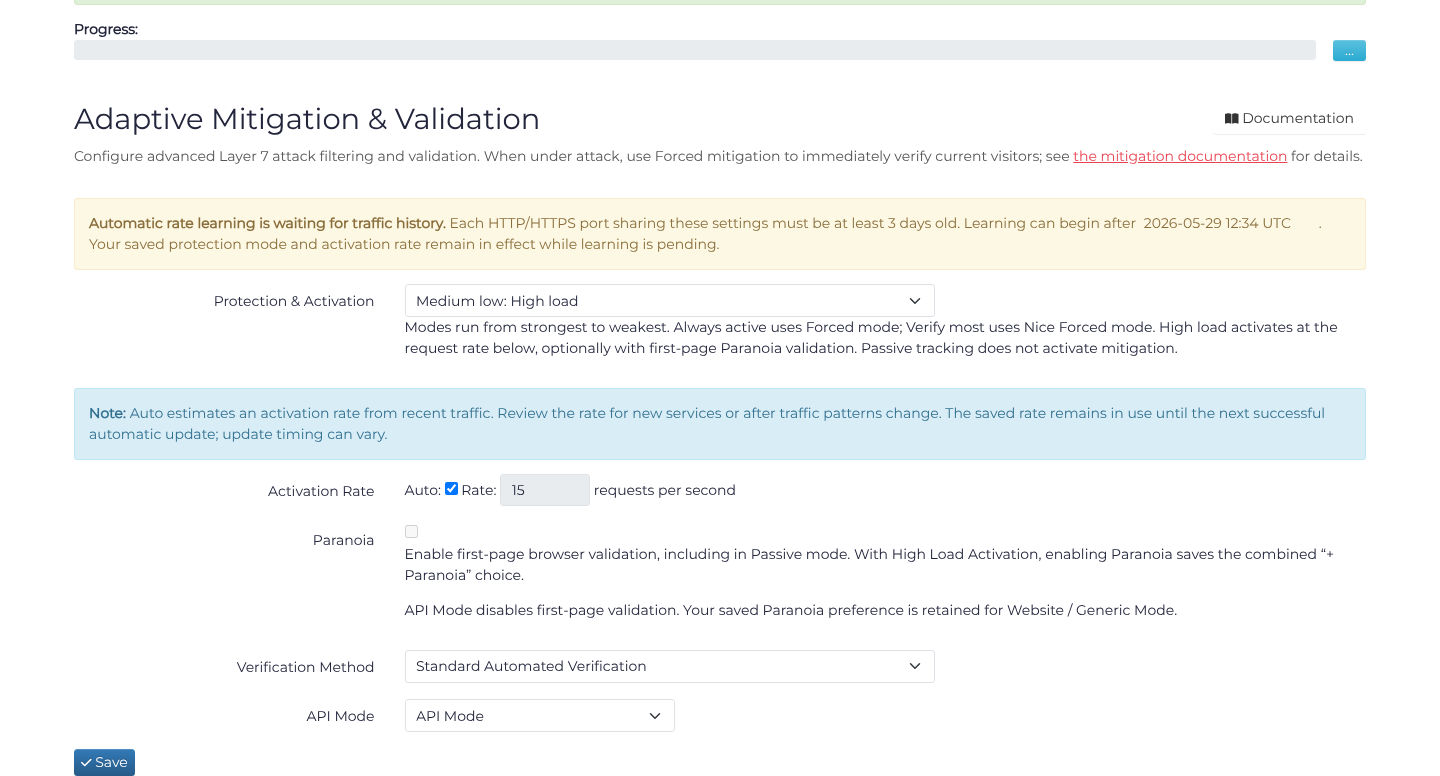Click the Adaptive Mitigation & Validation heading
Viewport: 1440px width, 776px height.
(x=307, y=119)
